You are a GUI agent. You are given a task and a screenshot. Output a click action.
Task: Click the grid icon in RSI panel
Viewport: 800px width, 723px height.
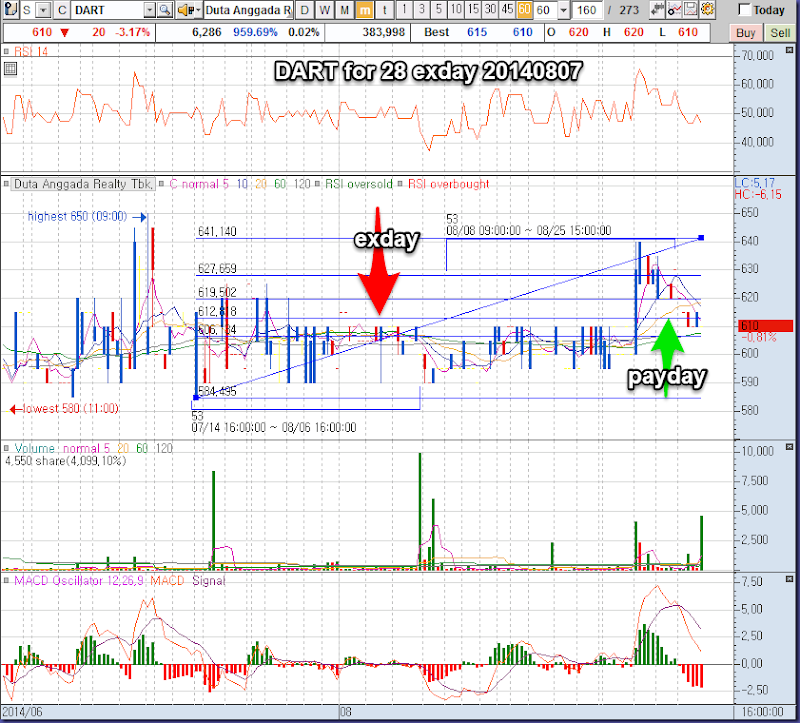click(10, 68)
